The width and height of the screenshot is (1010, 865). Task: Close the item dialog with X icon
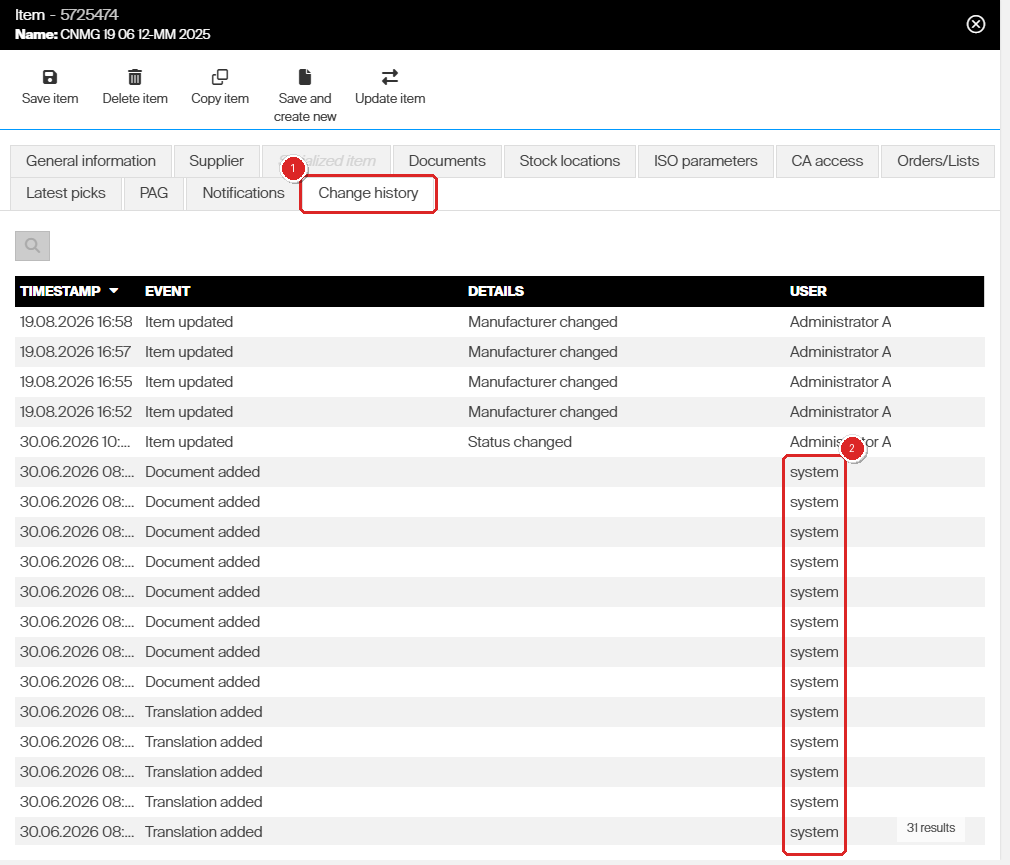pyautogui.click(x=976, y=24)
